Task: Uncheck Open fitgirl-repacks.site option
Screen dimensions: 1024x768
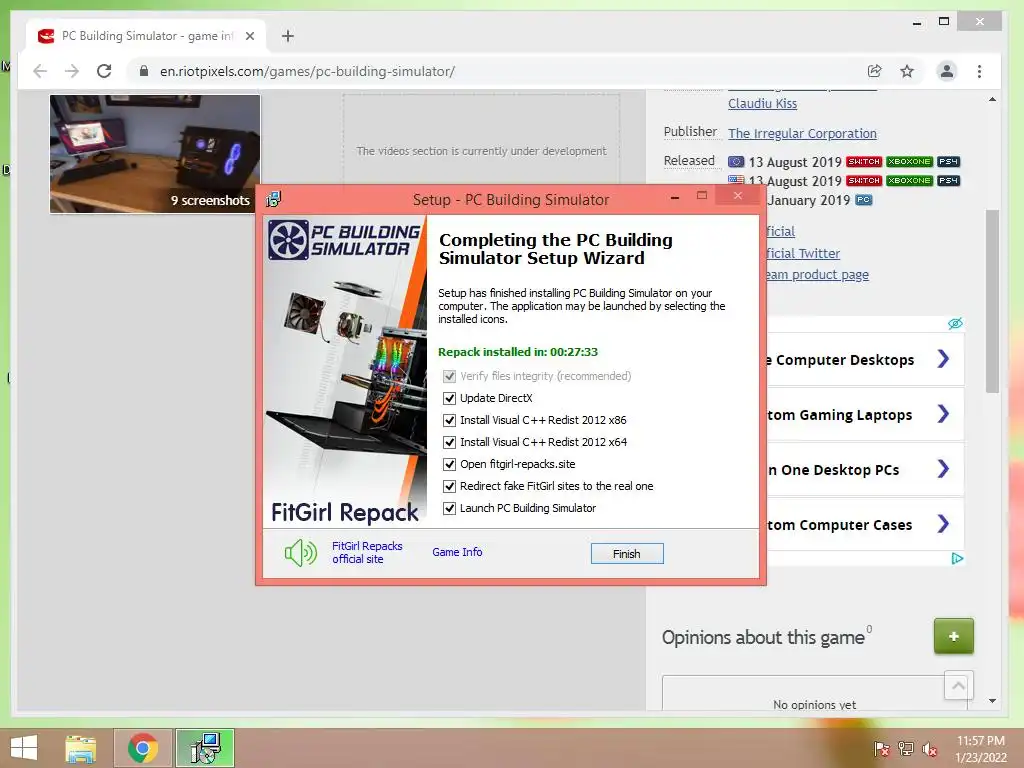Action: point(449,464)
